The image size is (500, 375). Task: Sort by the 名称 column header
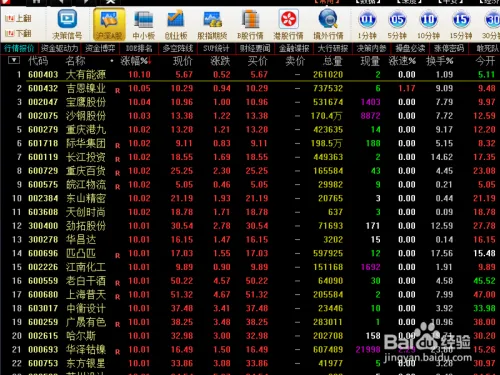[75, 61]
